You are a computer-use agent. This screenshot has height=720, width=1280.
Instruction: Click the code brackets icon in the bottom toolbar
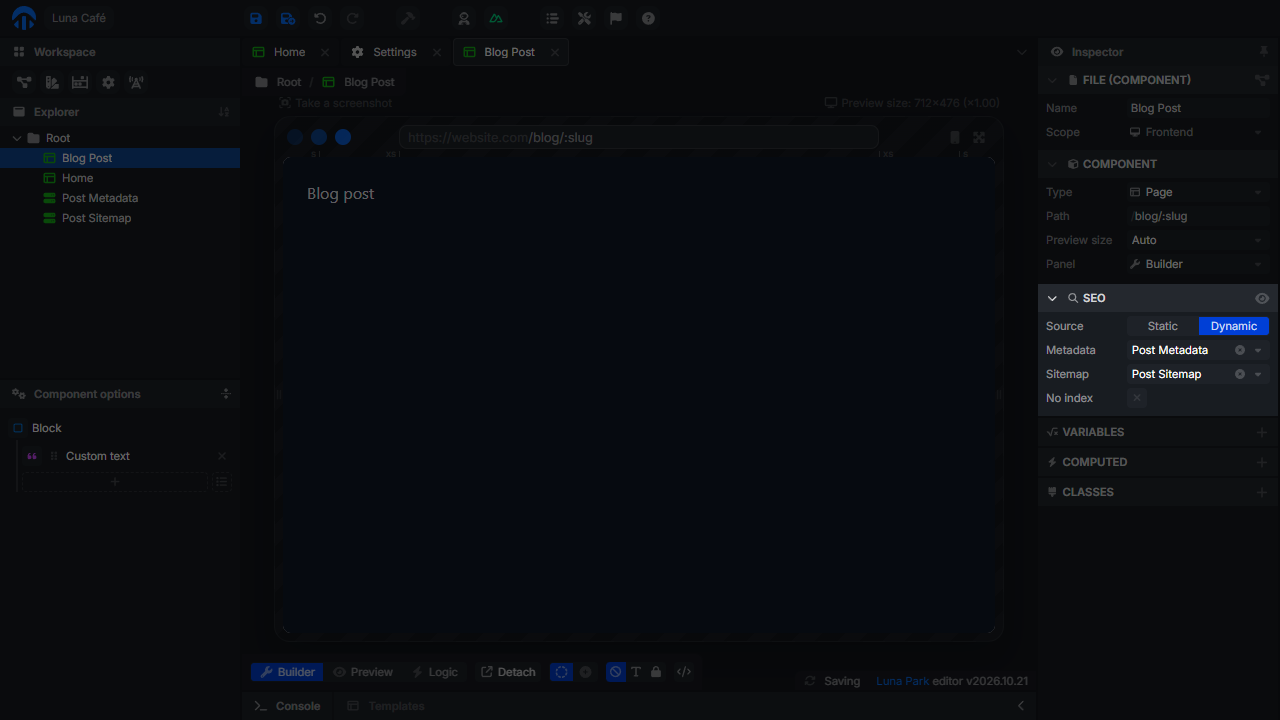point(684,672)
